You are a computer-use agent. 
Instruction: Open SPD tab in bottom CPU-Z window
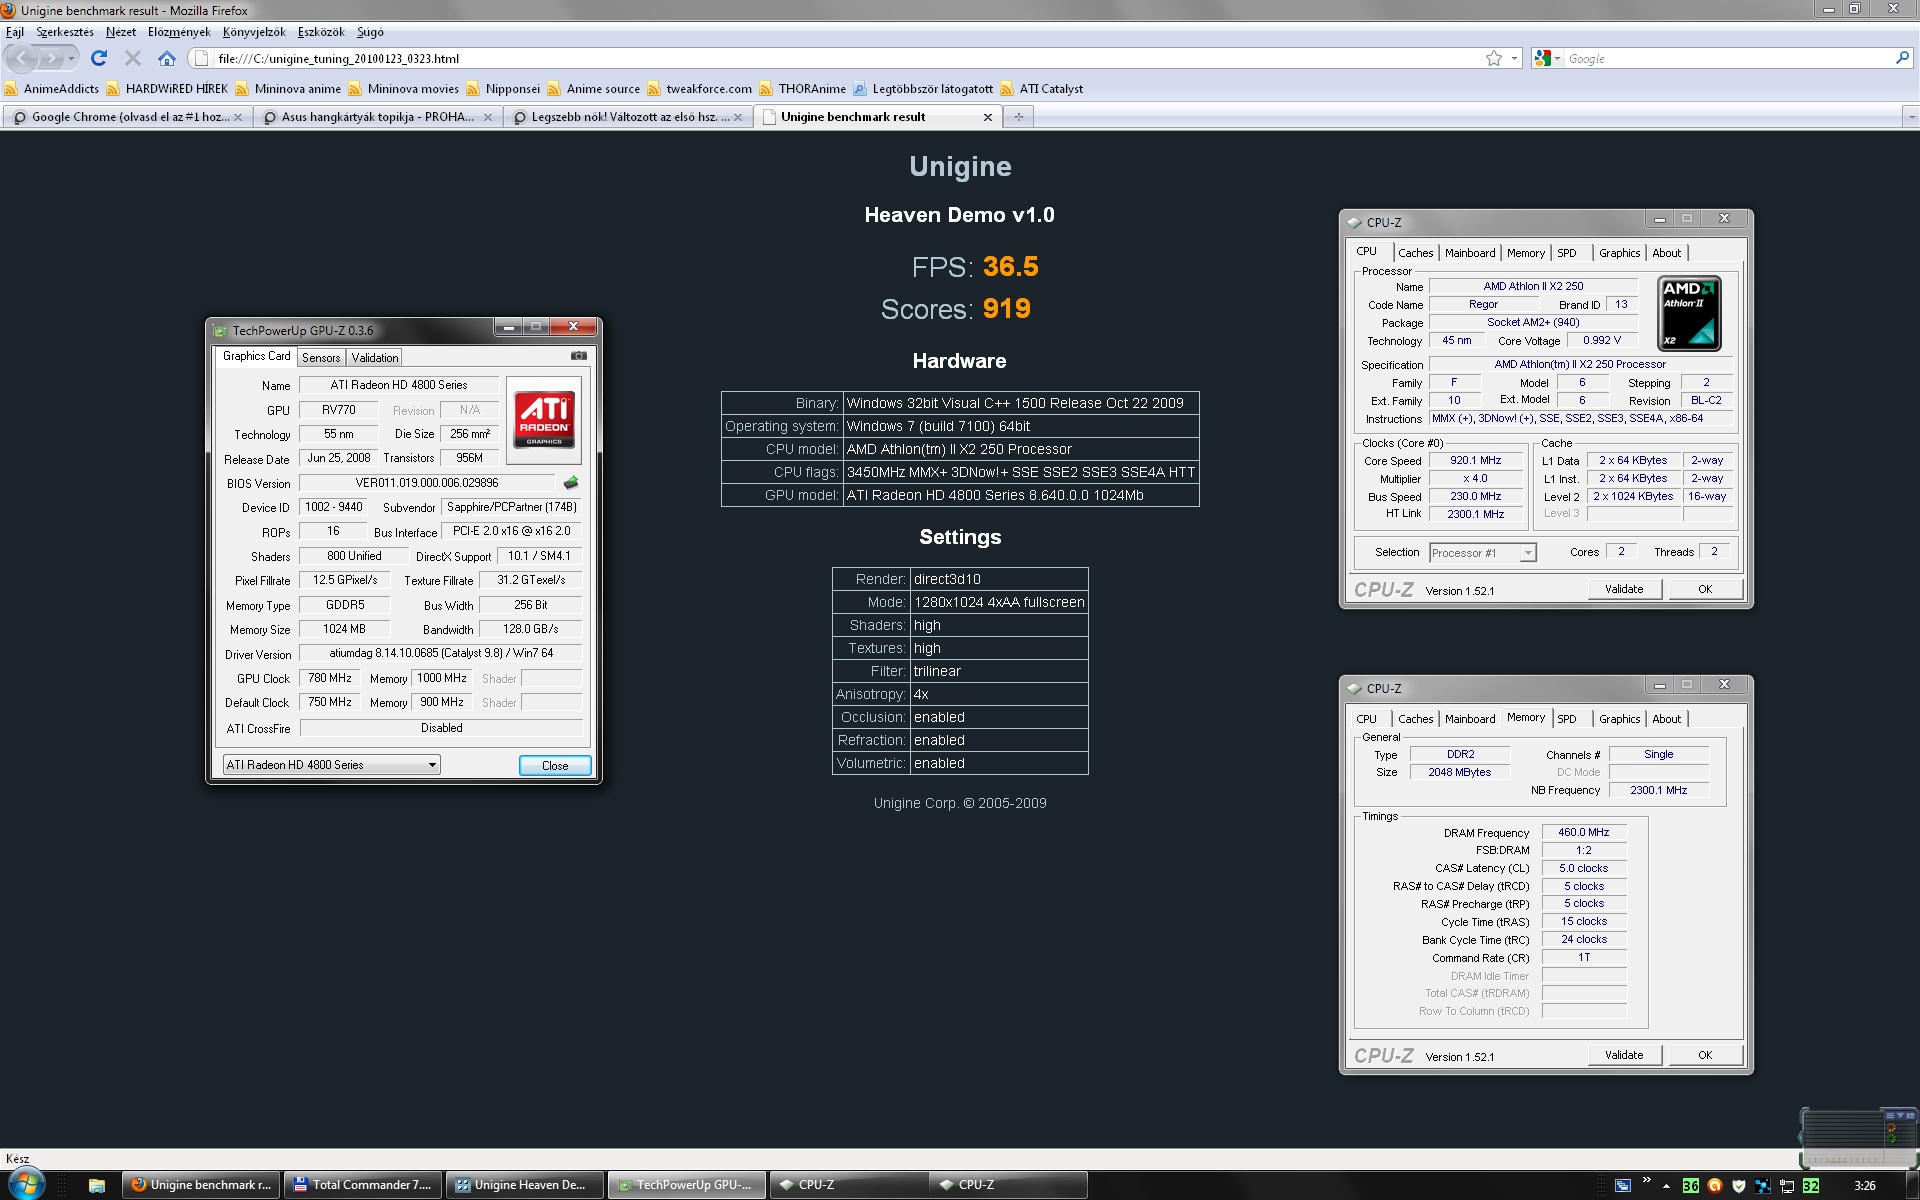tap(1567, 719)
